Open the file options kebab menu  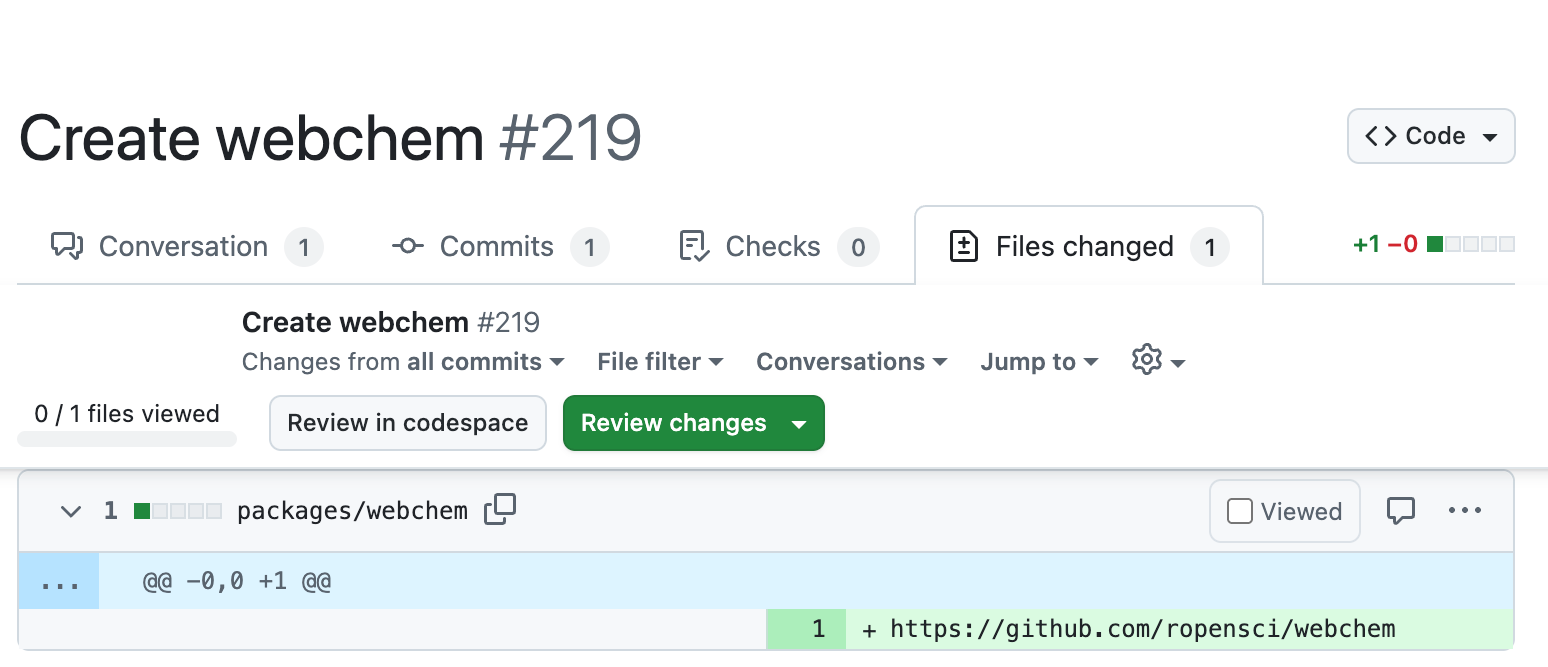pos(1465,511)
